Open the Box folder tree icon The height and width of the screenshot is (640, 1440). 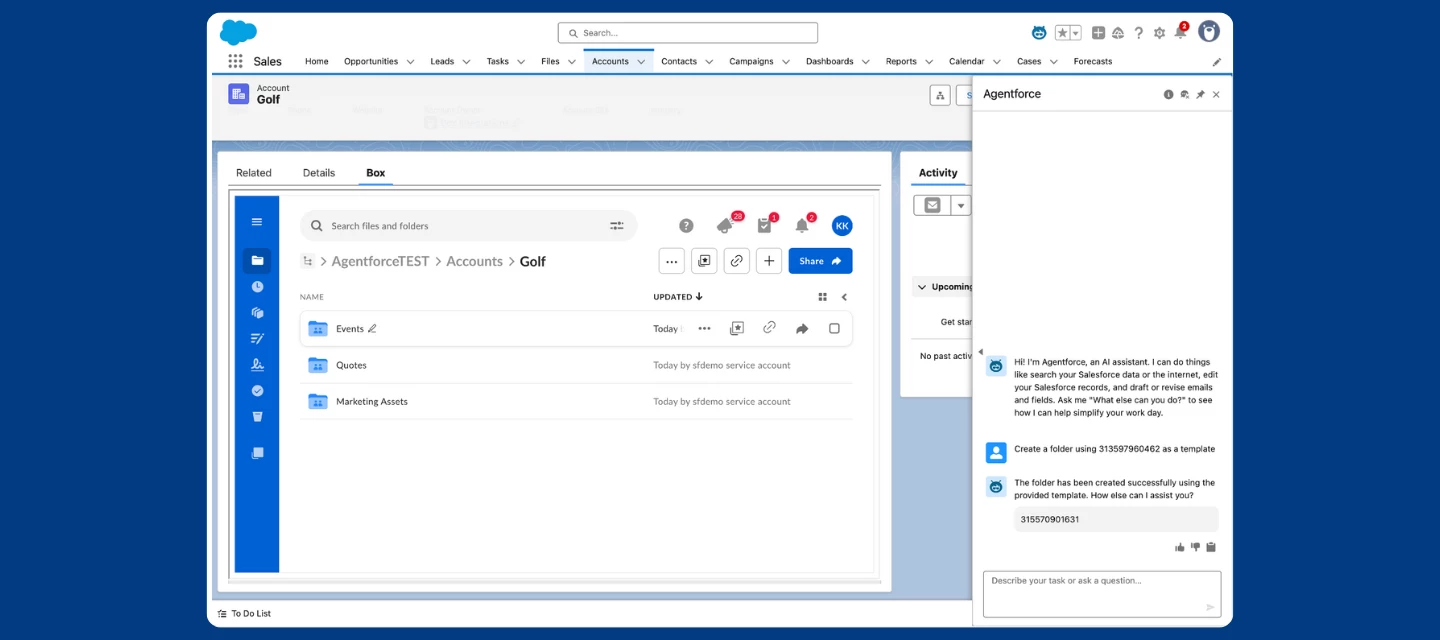[307, 261]
